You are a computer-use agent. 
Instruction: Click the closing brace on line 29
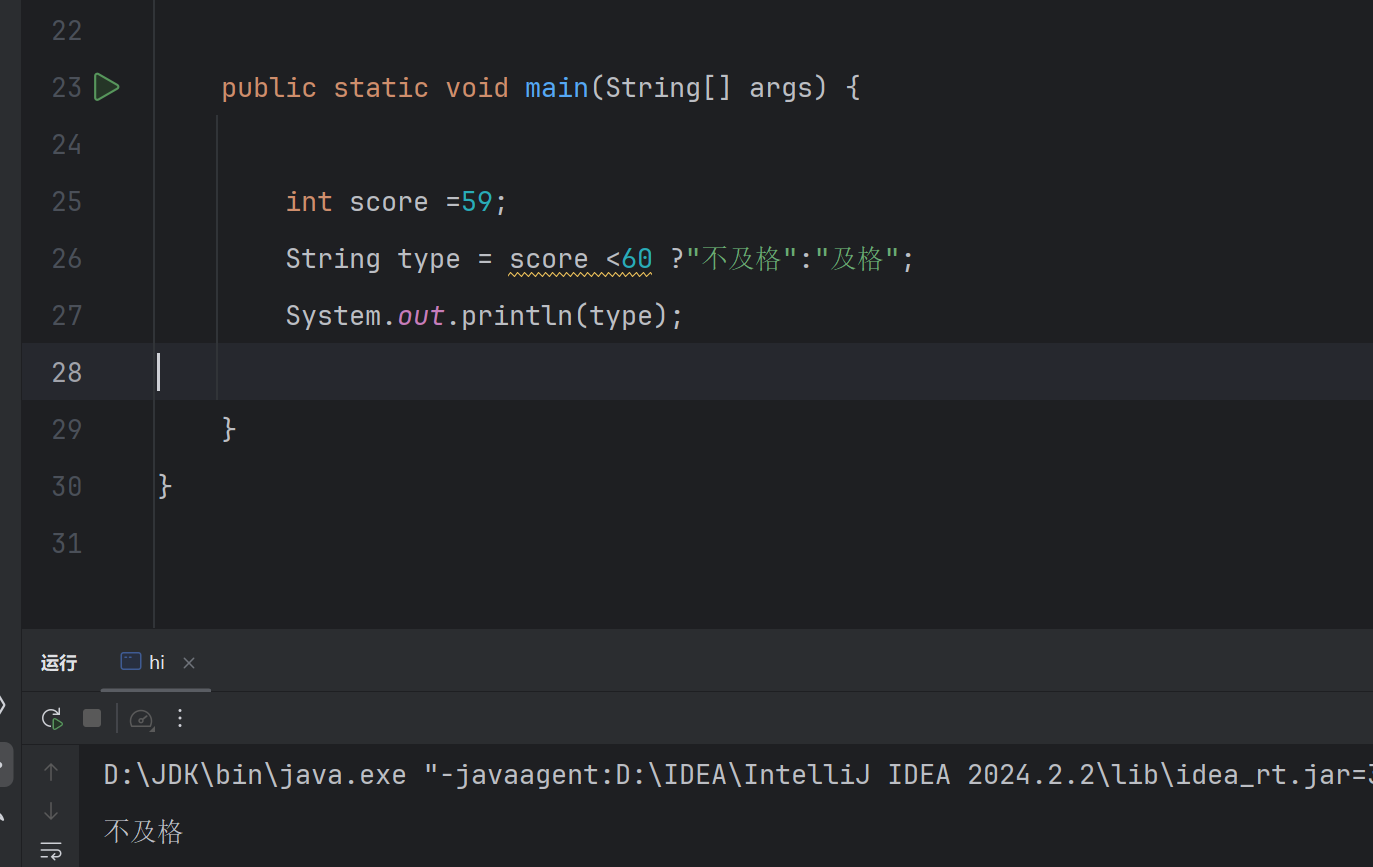click(229, 430)
